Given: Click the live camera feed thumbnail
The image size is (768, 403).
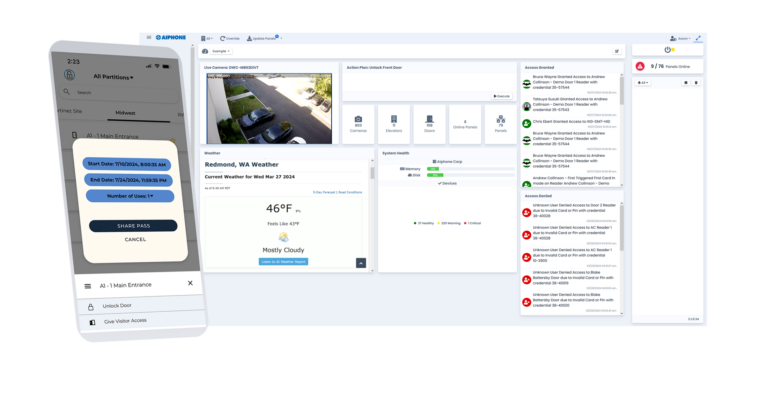Looking at the screenshot, I should click(269, 108).
